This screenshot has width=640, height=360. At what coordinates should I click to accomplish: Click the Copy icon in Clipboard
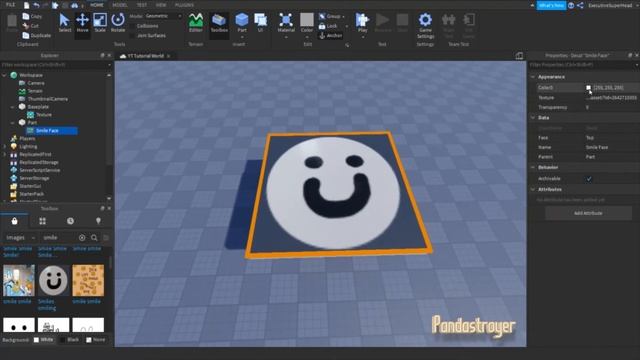pyautogui.click(x=26, y=16)
